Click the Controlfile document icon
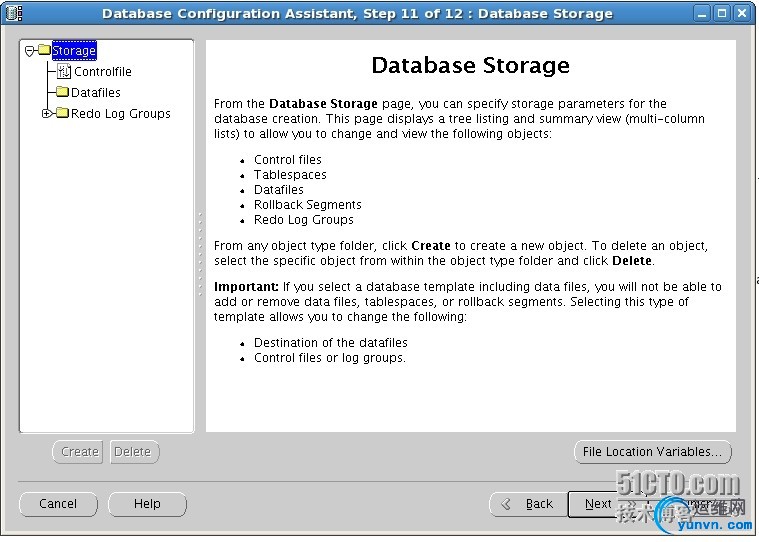The image size is (759, 542). [x=64, y=72]
